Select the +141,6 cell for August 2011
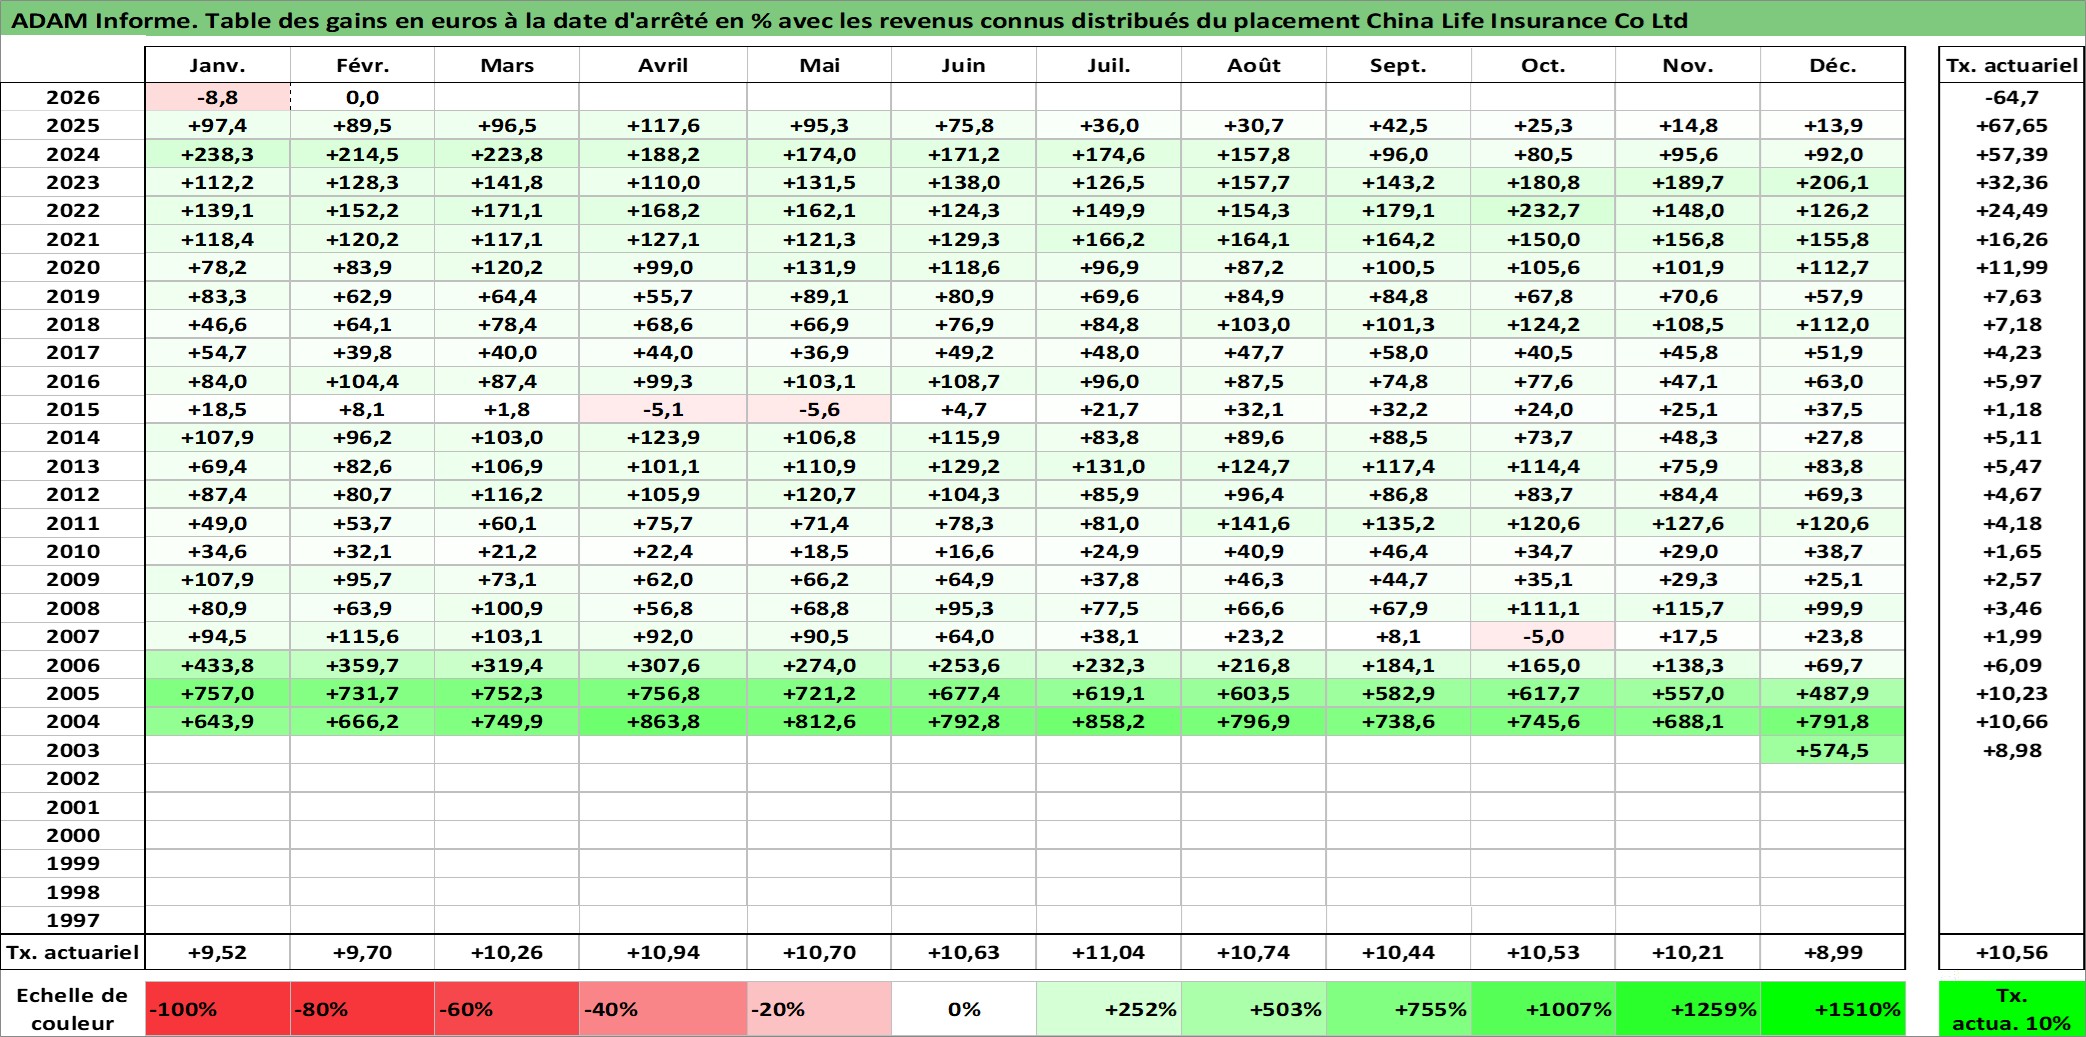This screenshot has height=1037, width=2086. tap(1254, 523)
